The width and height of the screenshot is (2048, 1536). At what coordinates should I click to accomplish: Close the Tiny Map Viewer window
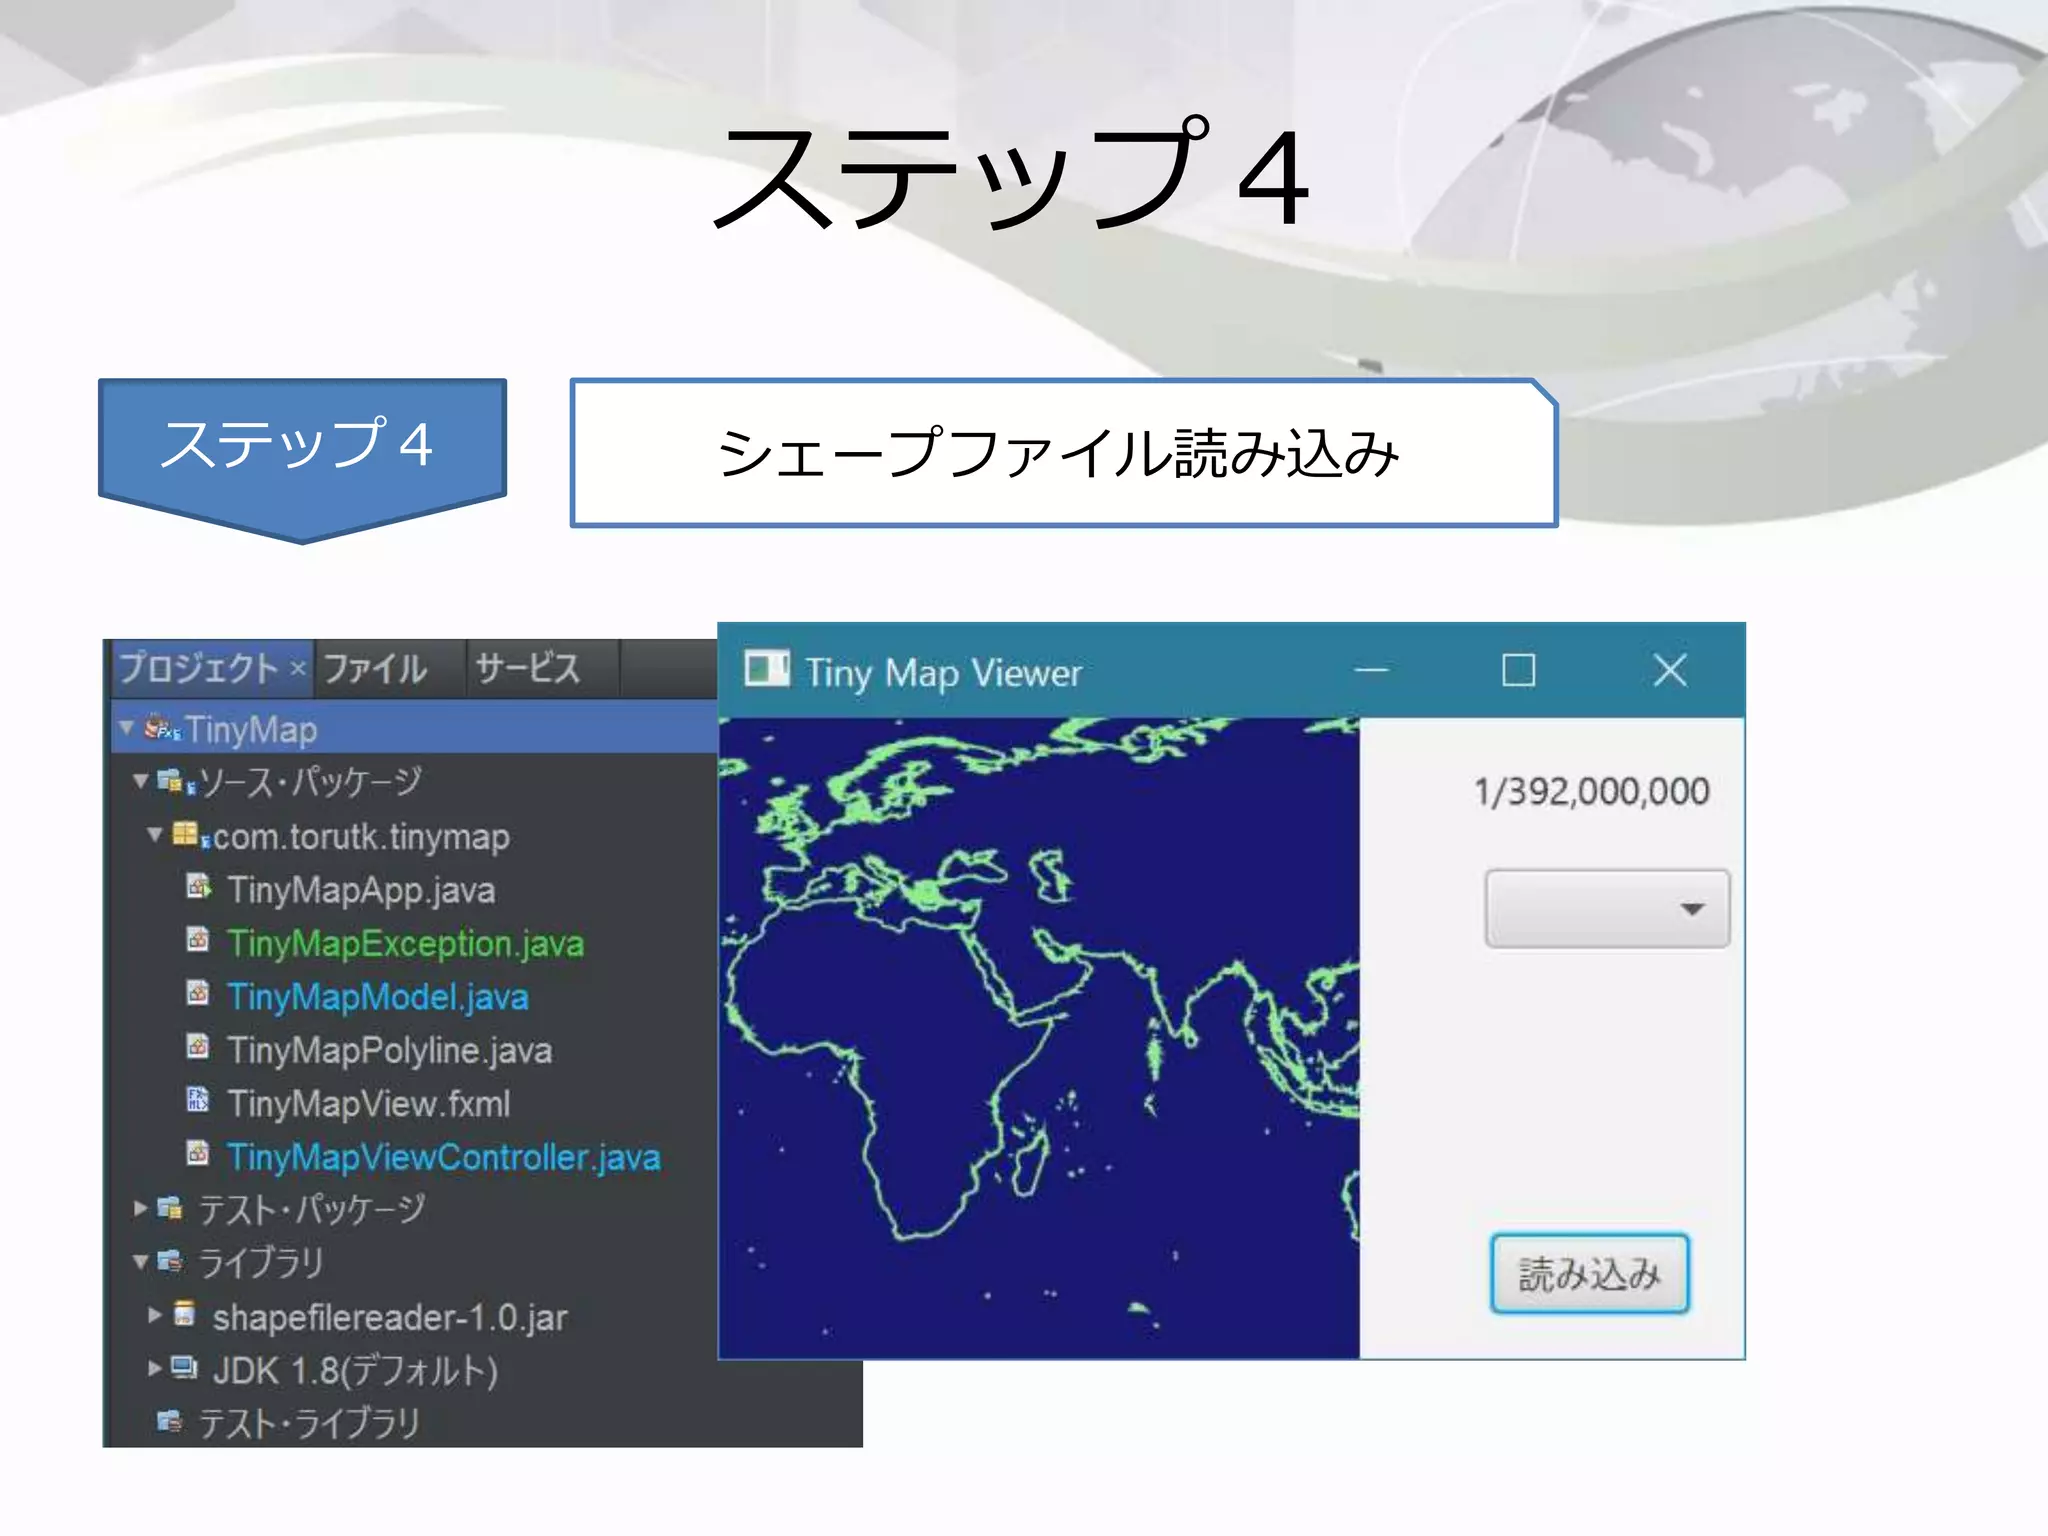pyautogui.click(x=1670, y=669)
